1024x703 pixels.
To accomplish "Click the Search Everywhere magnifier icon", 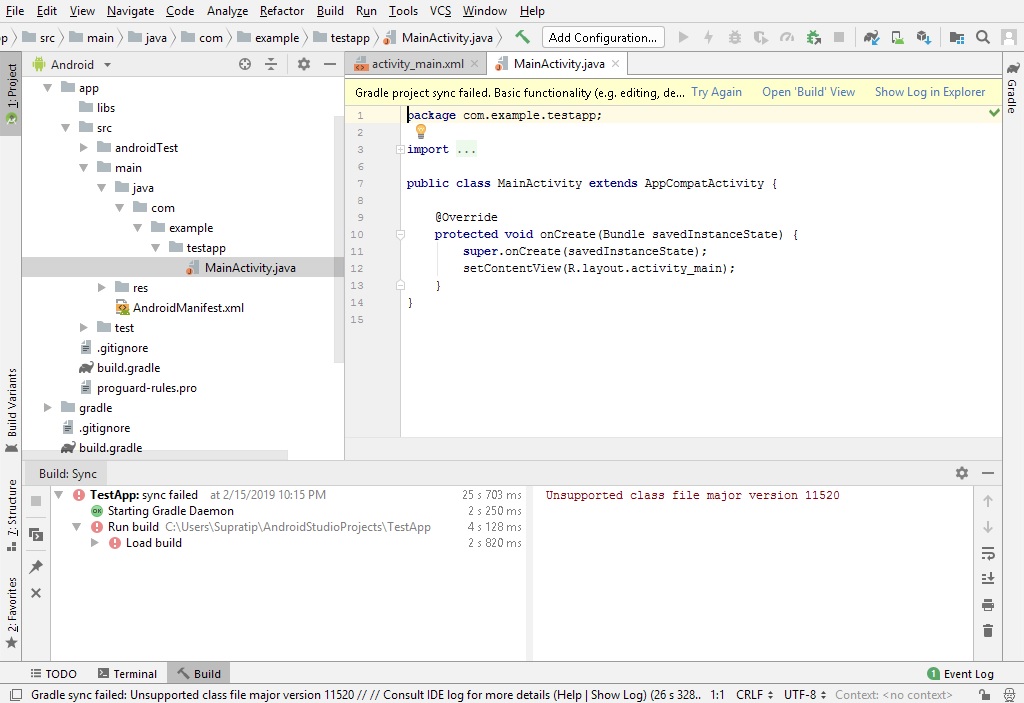I will coord(983,37).
